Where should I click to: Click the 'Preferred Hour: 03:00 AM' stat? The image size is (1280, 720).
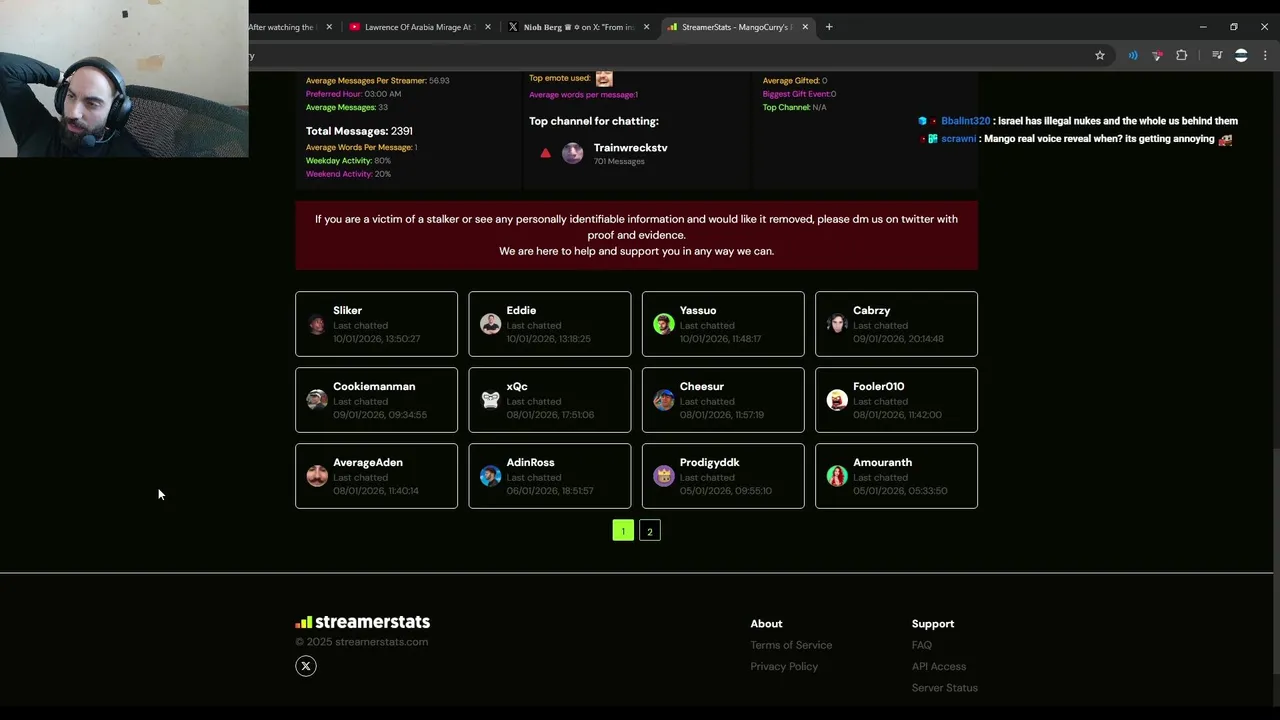point(353,94)
